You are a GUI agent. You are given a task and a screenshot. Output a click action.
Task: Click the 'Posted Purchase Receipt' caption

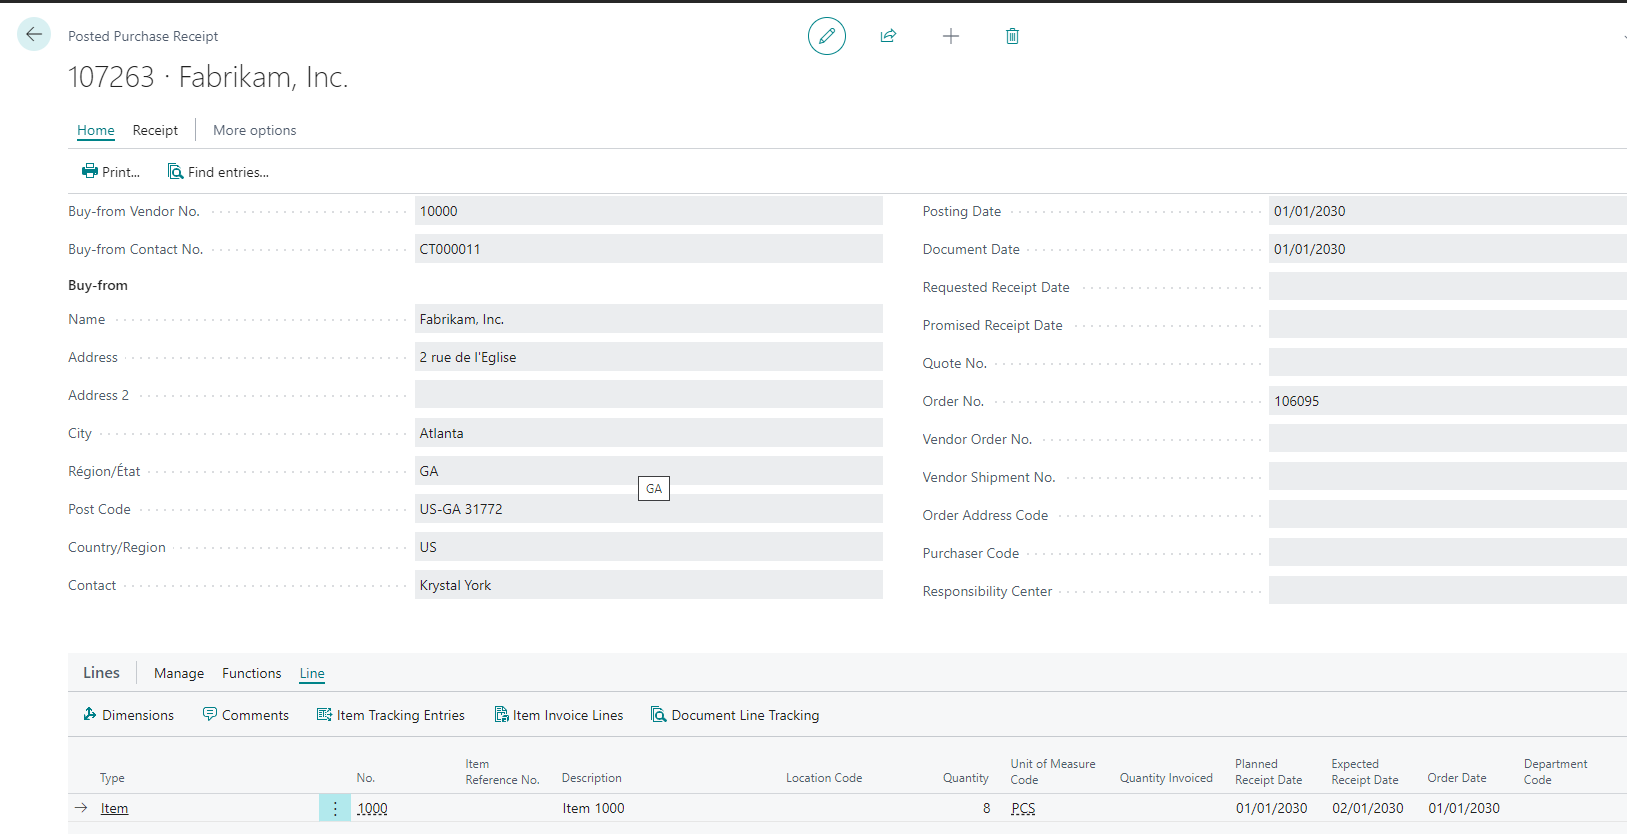click(143, 36)
